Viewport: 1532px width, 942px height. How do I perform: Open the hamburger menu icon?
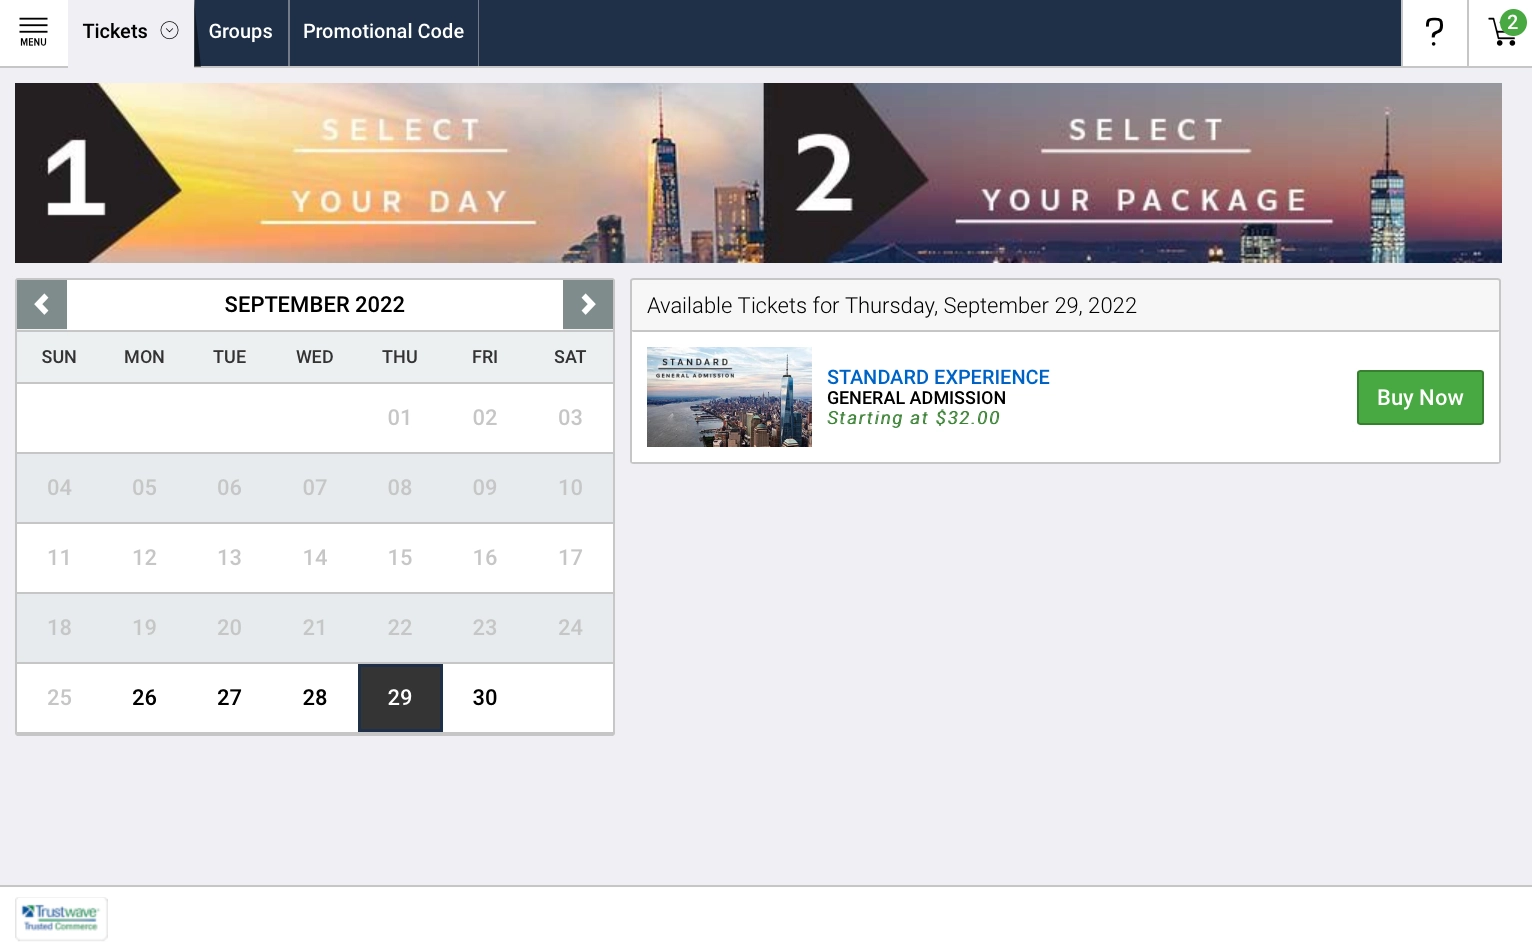[x=33, y=32]
